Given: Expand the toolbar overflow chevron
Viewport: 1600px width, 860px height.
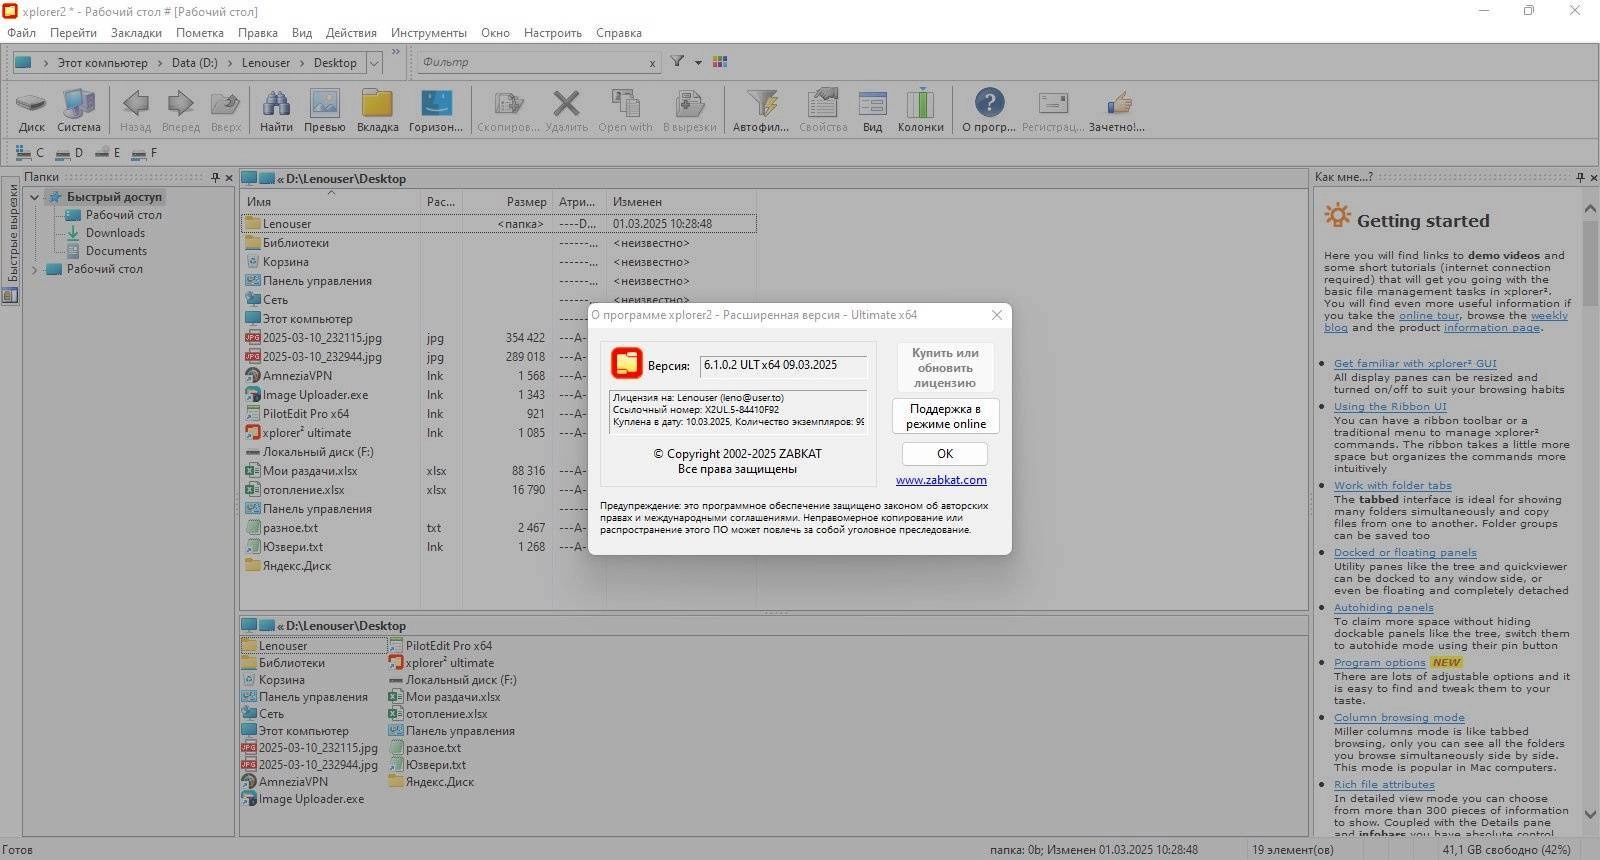Looking at the screenshot, I should pos(396,52).
